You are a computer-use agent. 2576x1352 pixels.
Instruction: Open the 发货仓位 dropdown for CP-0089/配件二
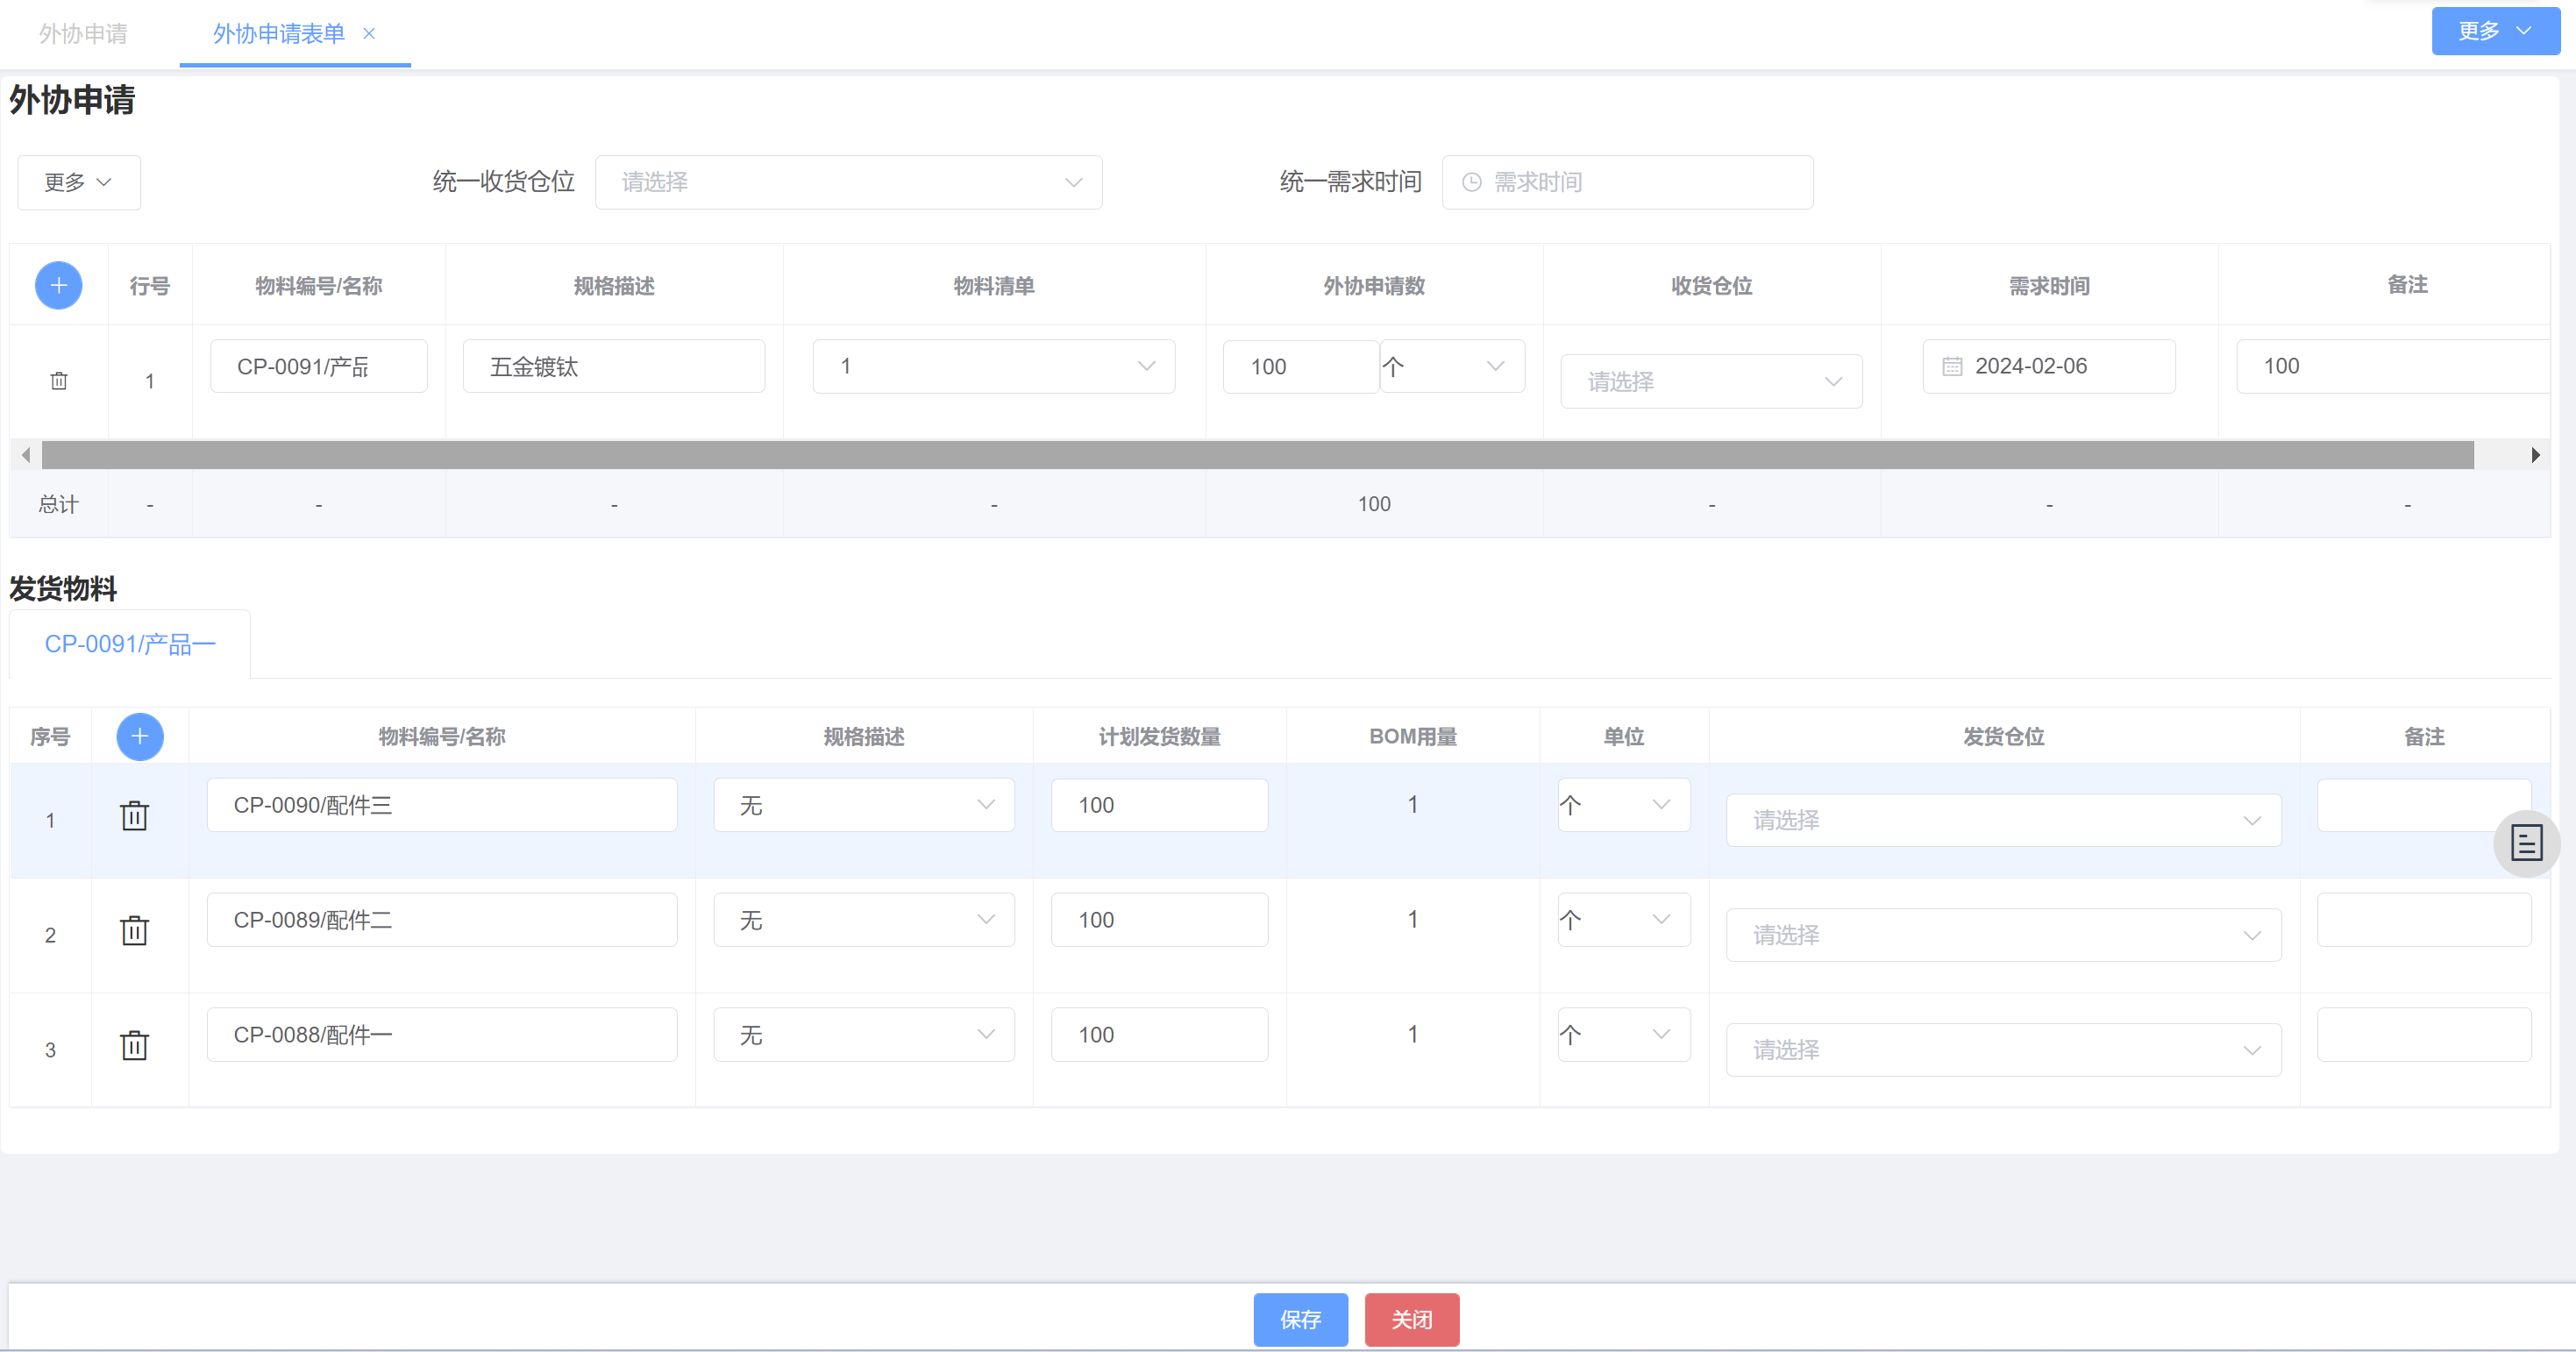[x=2003, y=935]
